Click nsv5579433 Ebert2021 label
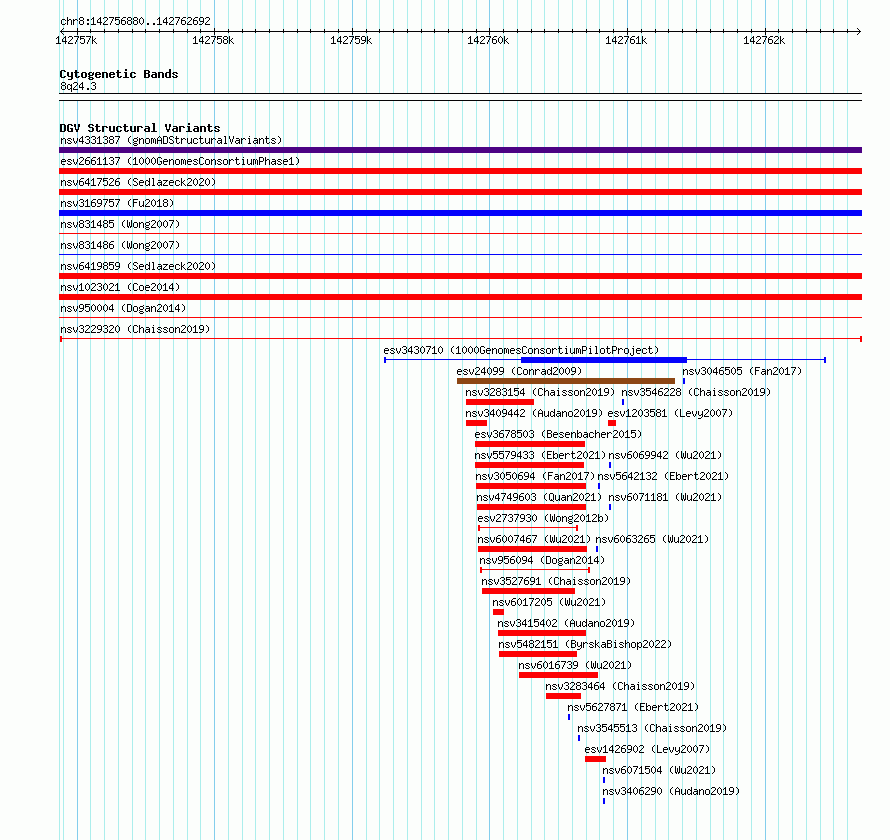 pos(540,455)
